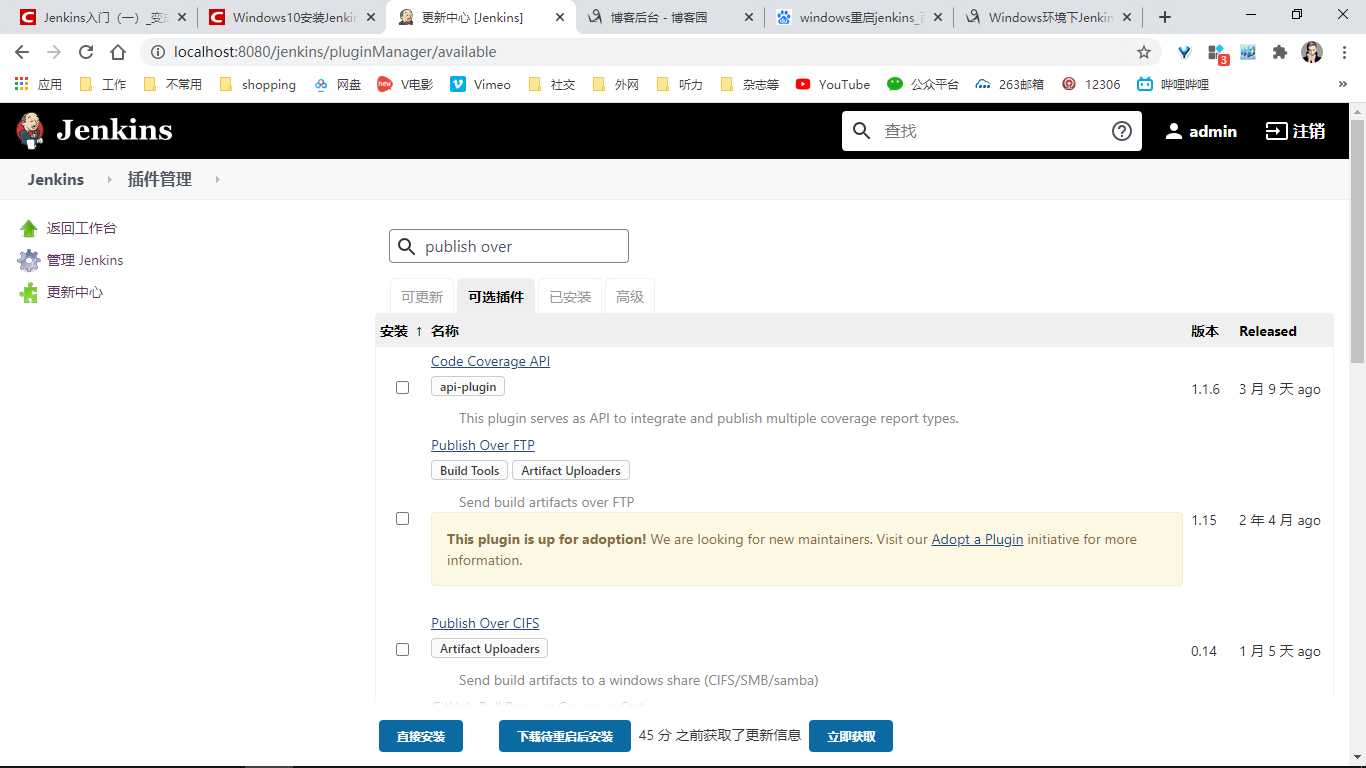
Task: Bookmark this page with the star icon
Action: [x=1144, y=52]
